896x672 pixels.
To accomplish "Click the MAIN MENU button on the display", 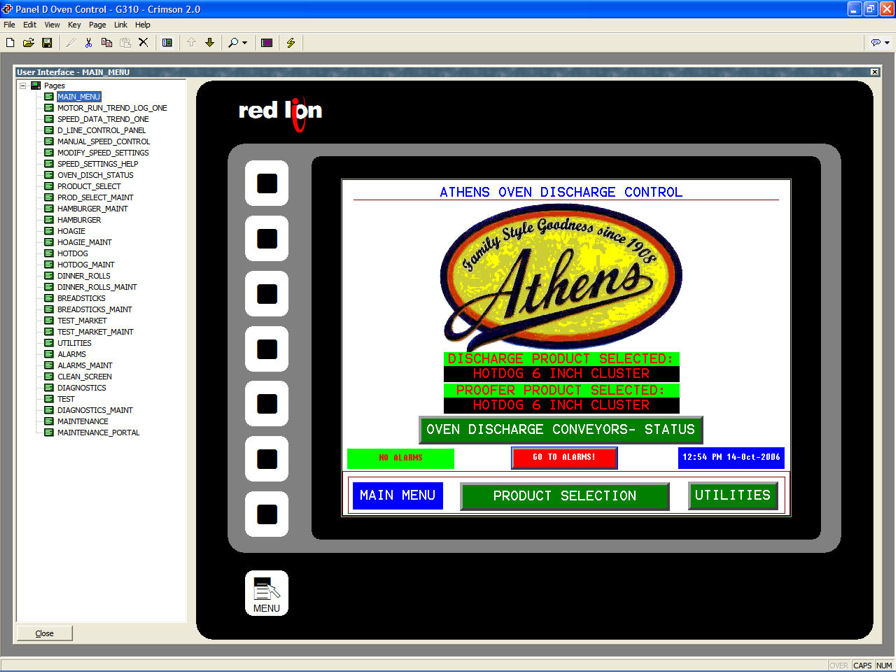I will coord(398,495).
